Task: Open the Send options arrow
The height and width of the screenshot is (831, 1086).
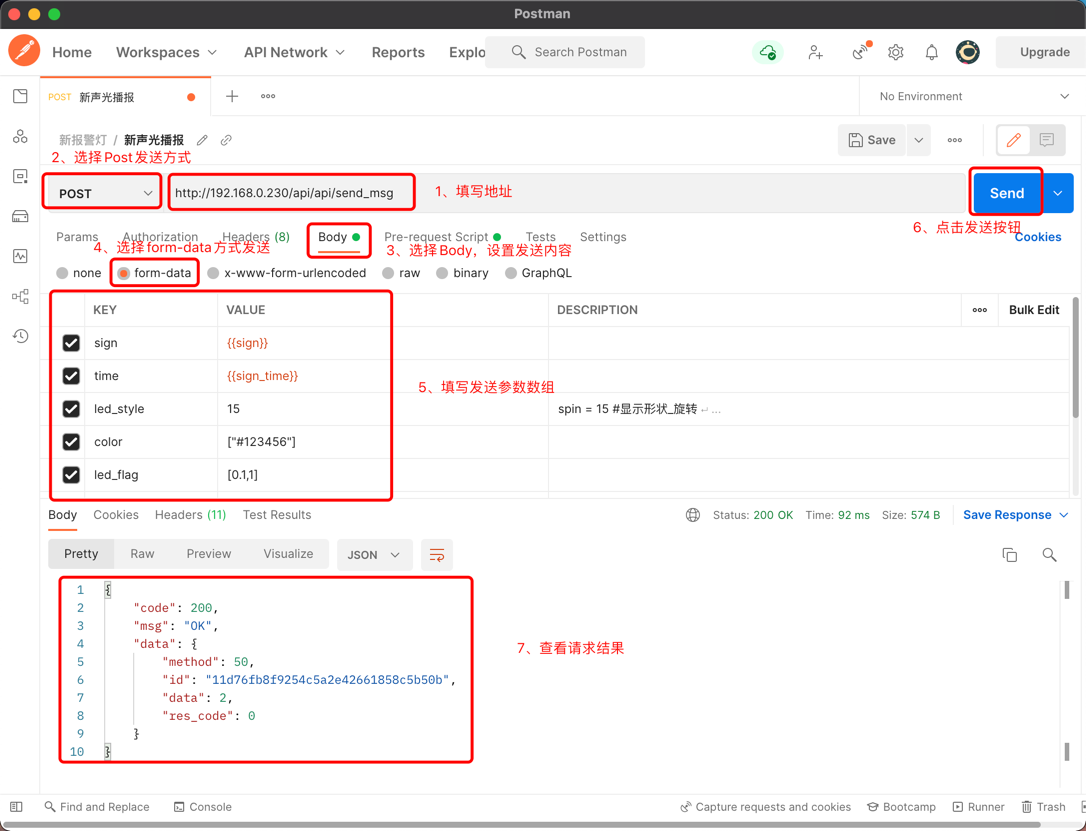Action: 1058,193
